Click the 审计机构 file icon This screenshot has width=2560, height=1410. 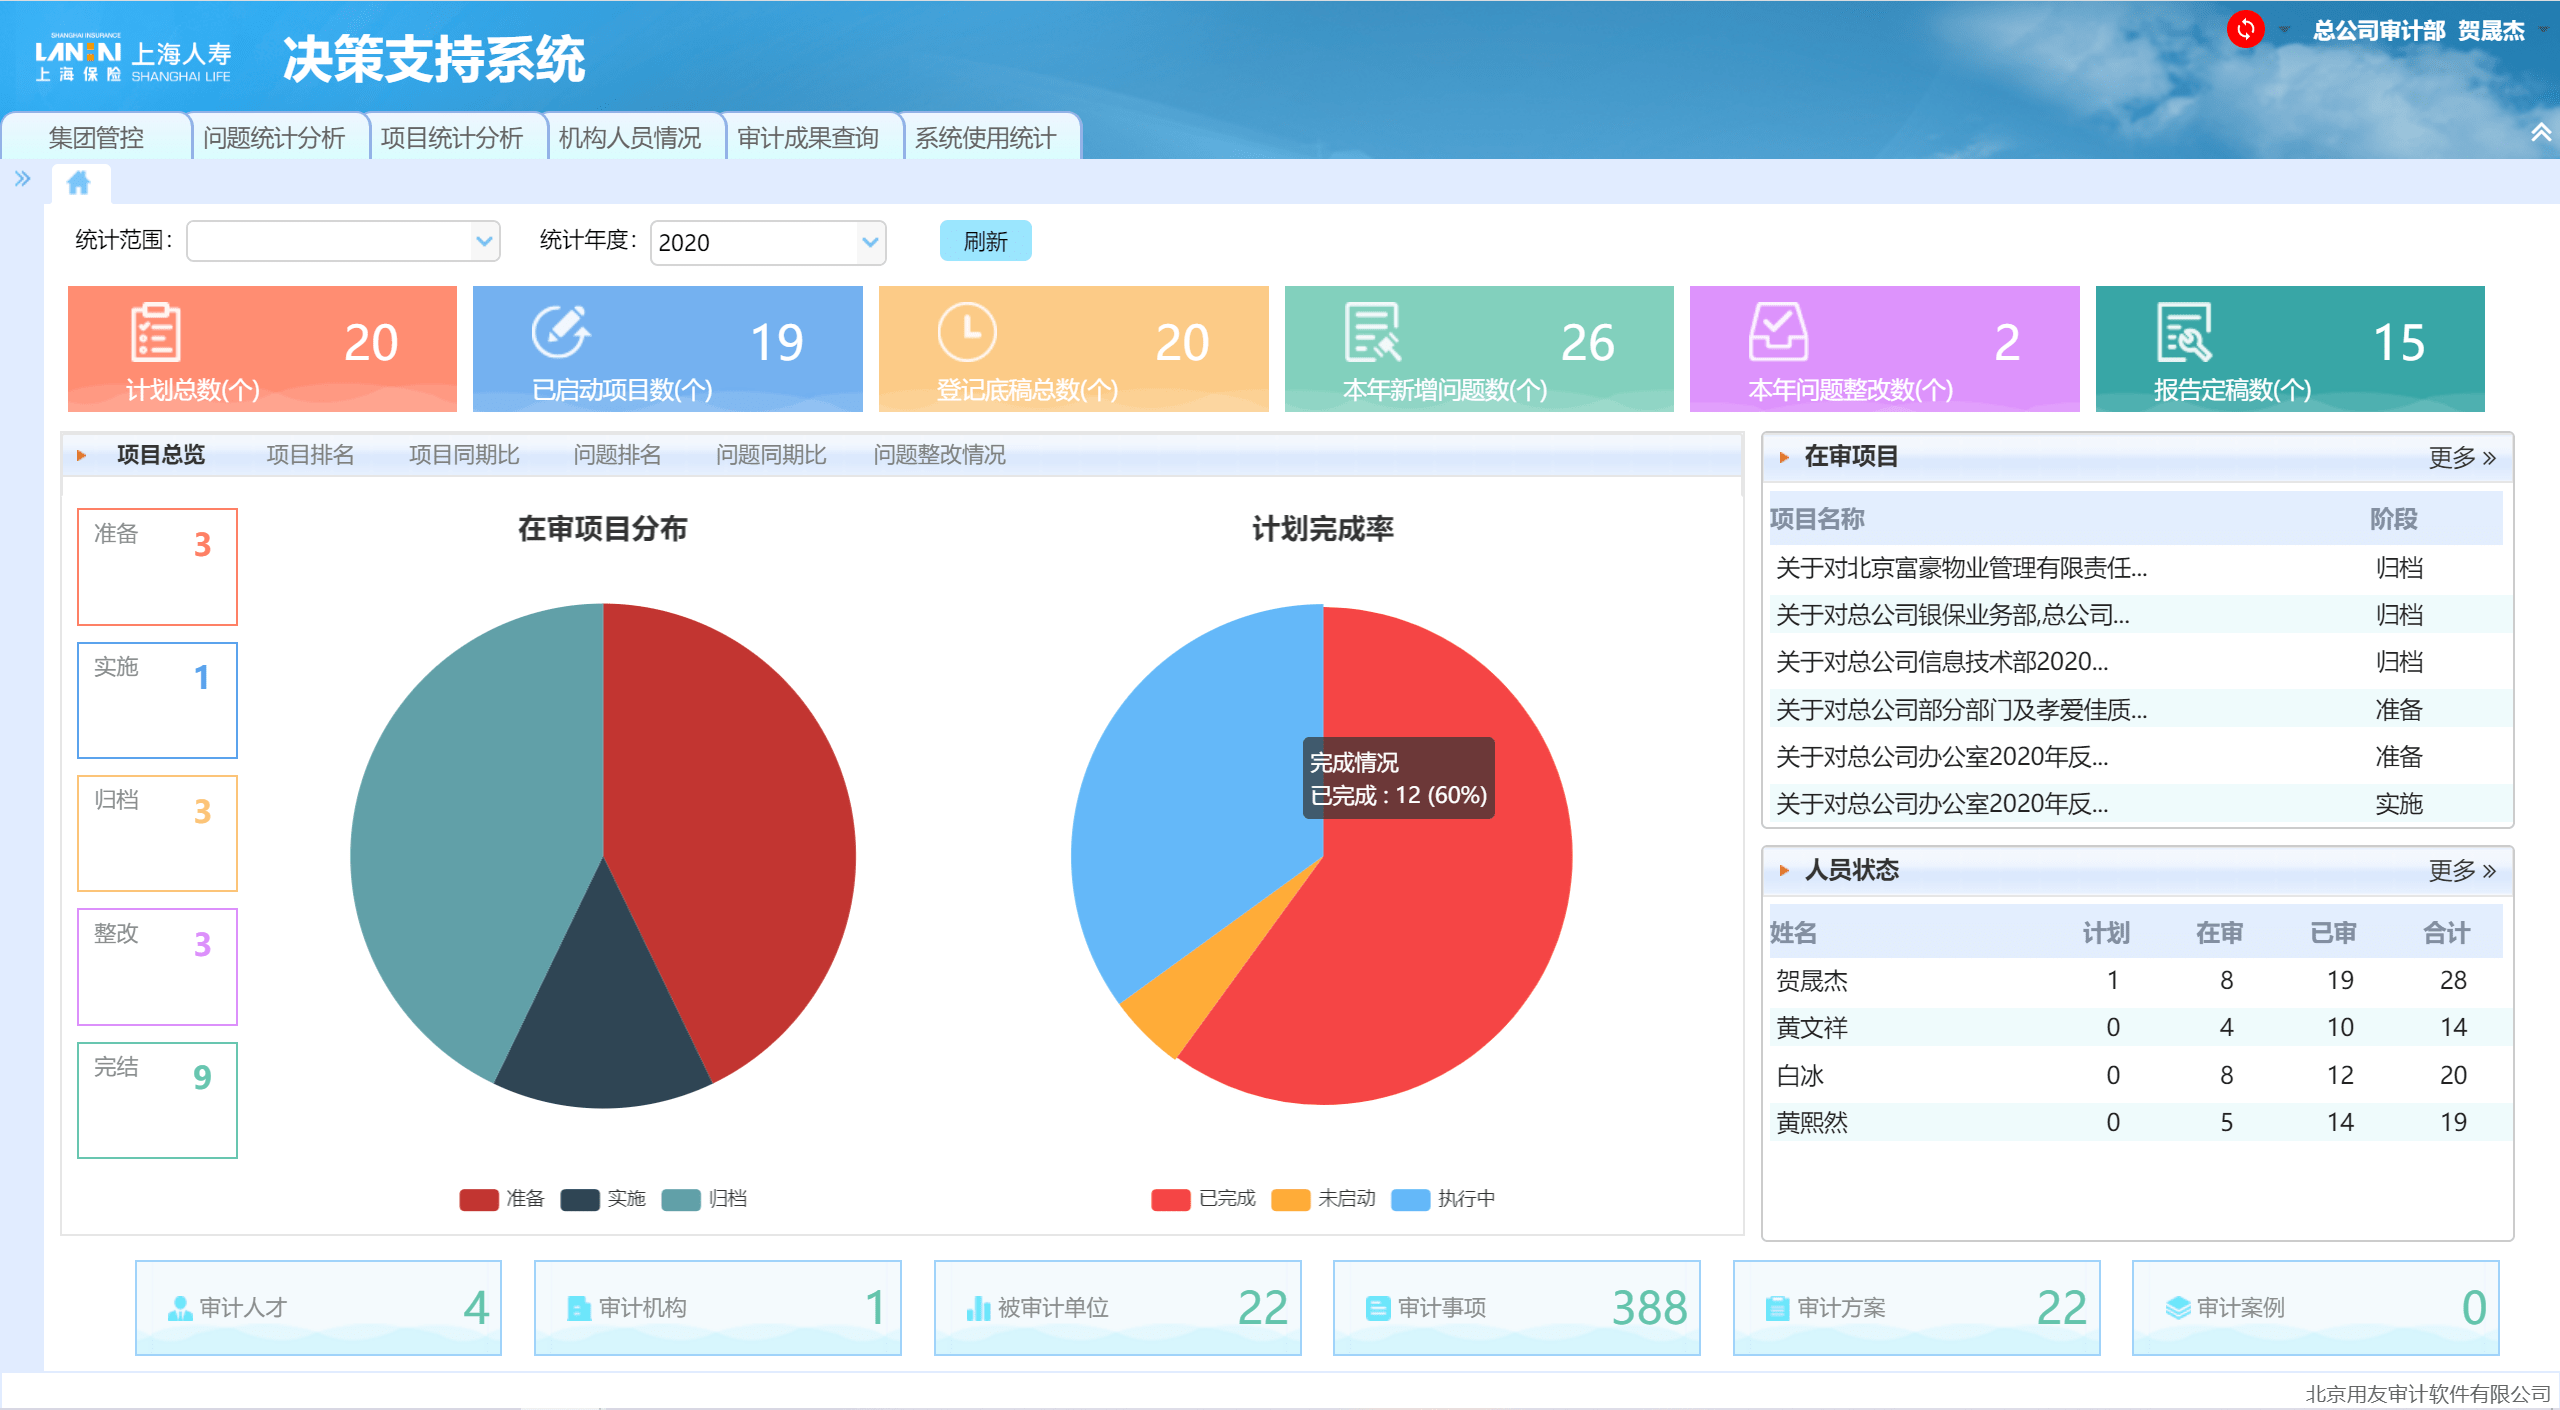[579, 1308]
